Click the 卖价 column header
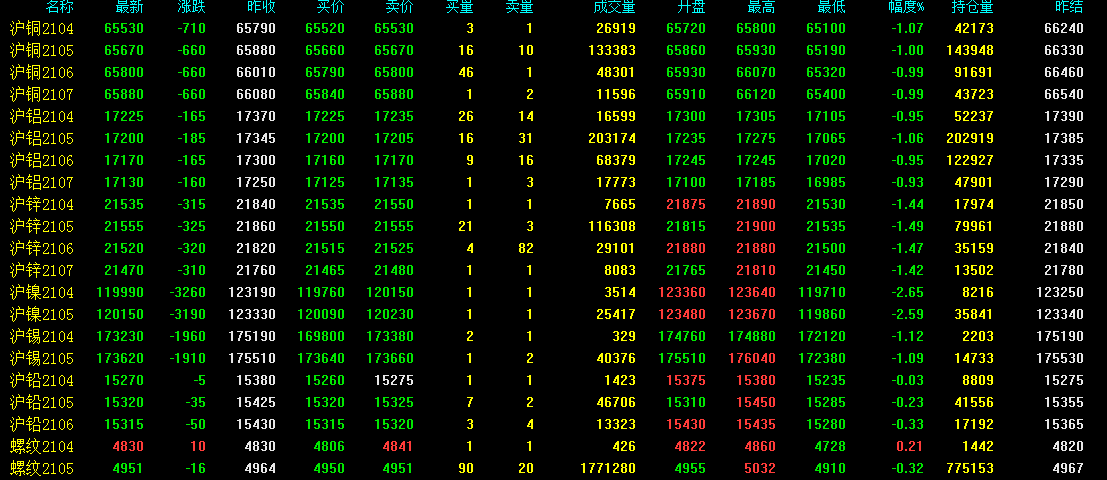1107x480 pixels. click(400, 8)
